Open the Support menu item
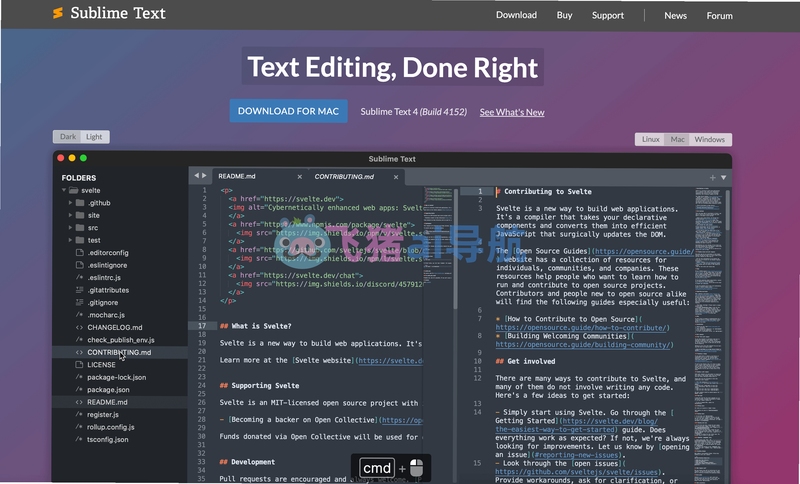This screenshot has width=800, height=484. coord(608,15)
